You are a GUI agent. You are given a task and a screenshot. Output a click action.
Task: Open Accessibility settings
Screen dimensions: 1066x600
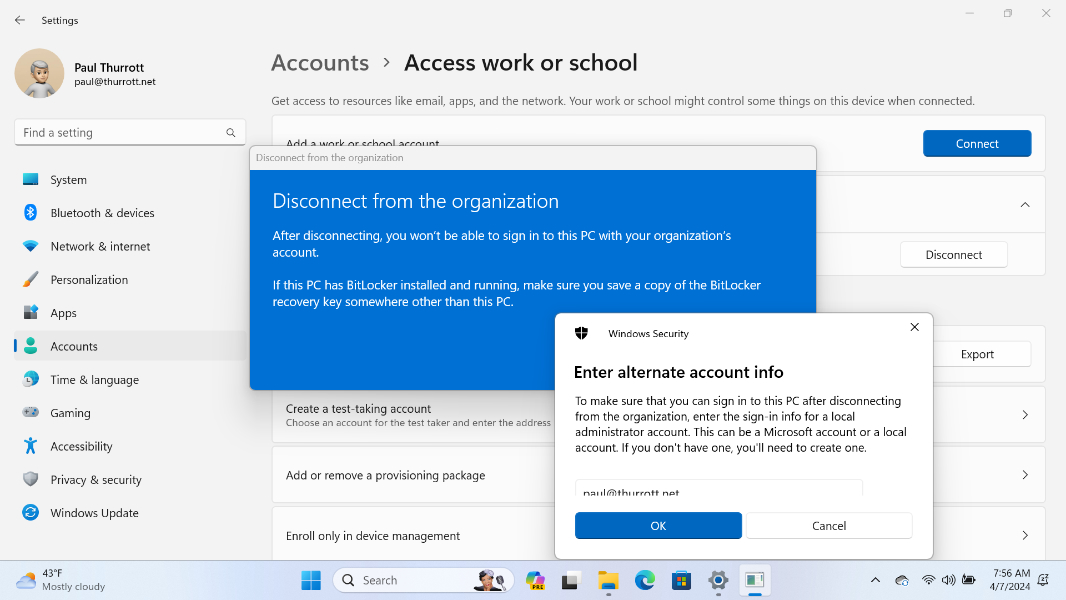click(81, 447)
